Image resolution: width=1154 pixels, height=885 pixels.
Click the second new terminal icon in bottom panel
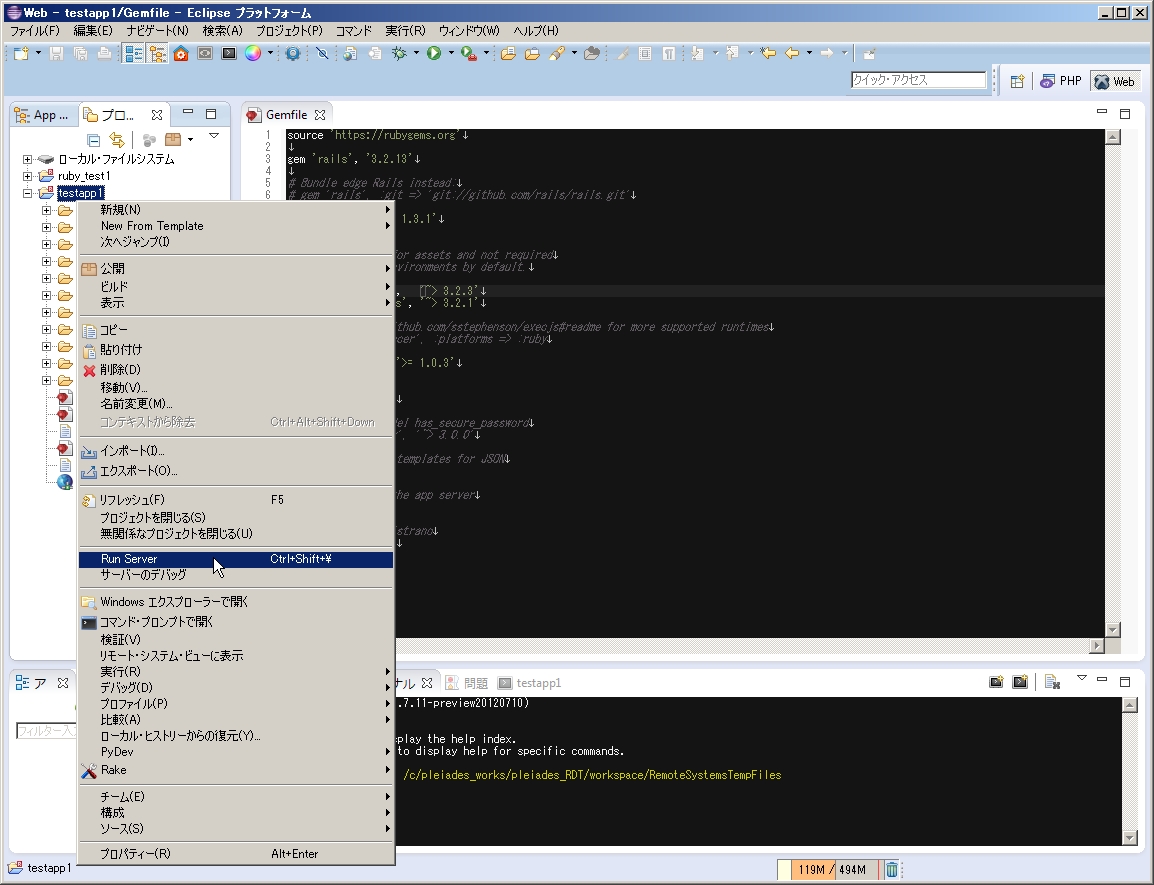pos(1020,683)
